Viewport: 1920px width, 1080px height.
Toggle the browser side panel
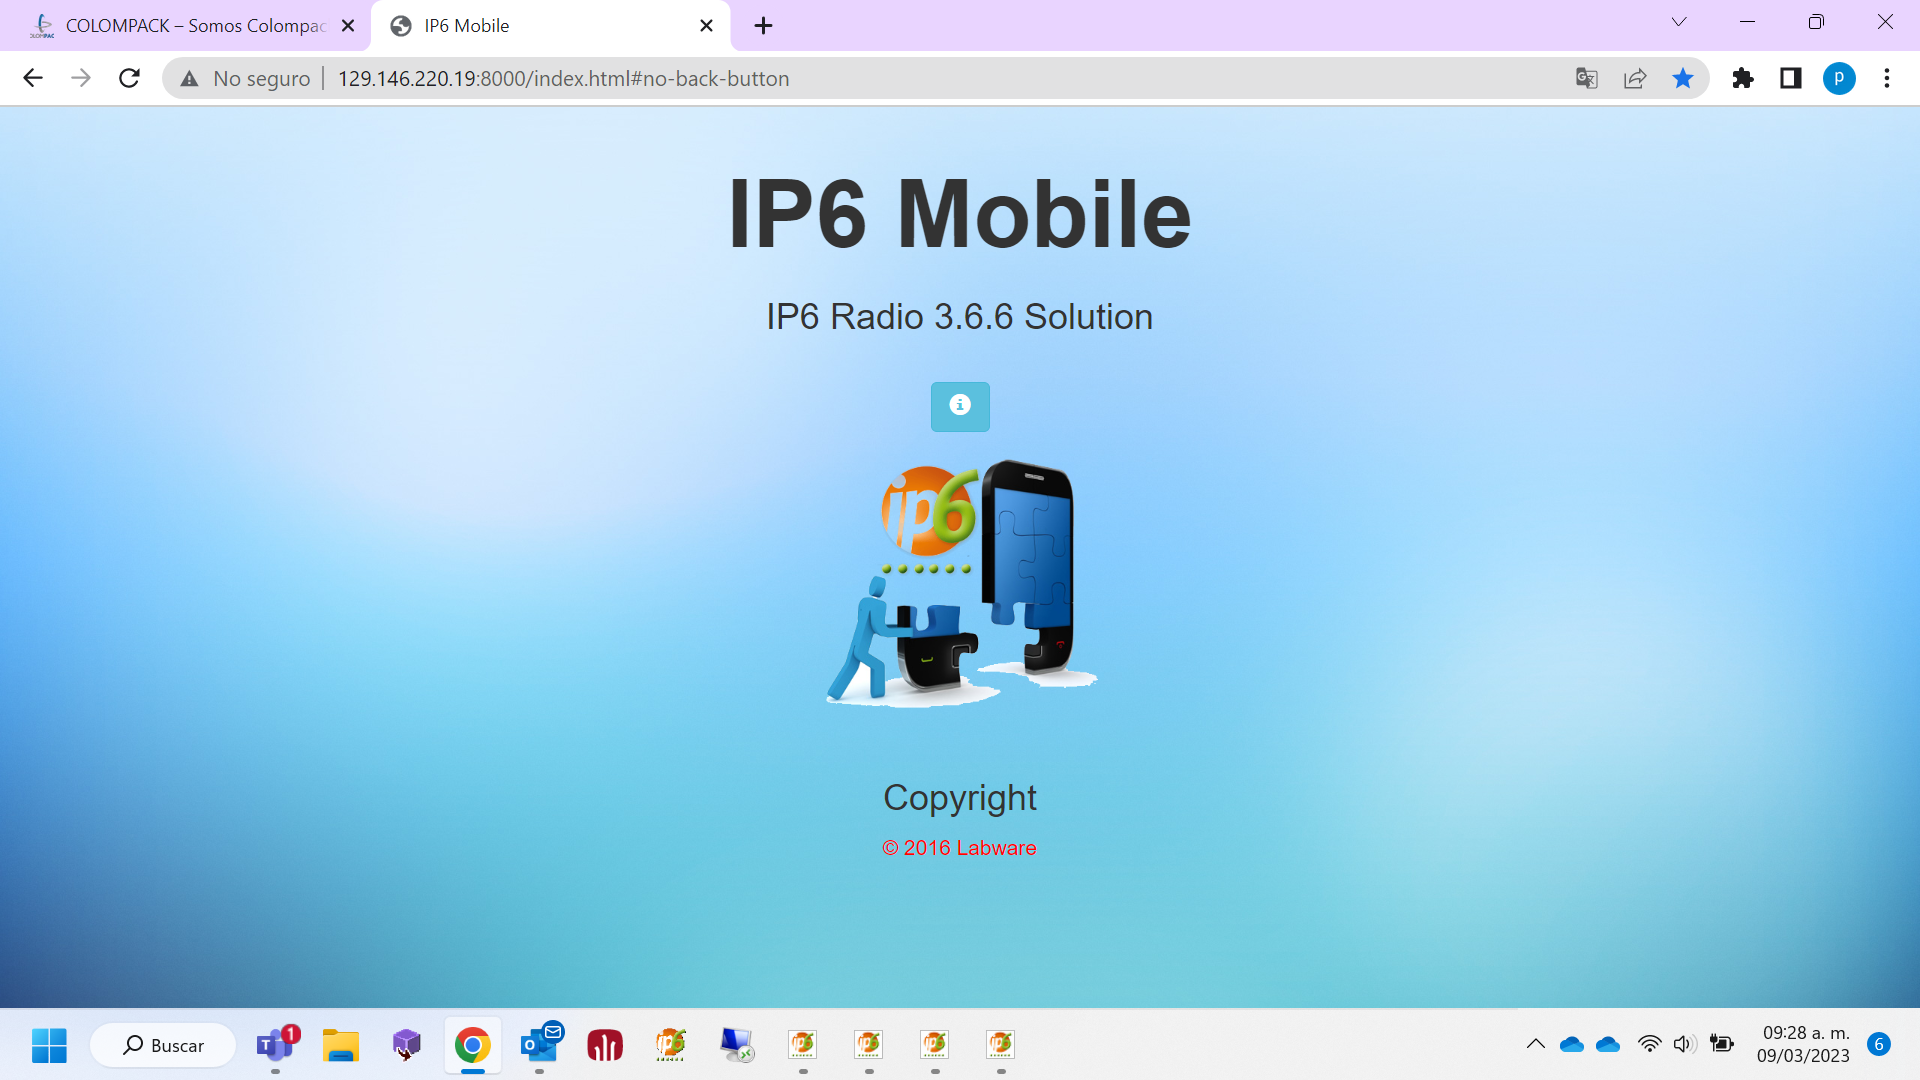coord(1791,78)
